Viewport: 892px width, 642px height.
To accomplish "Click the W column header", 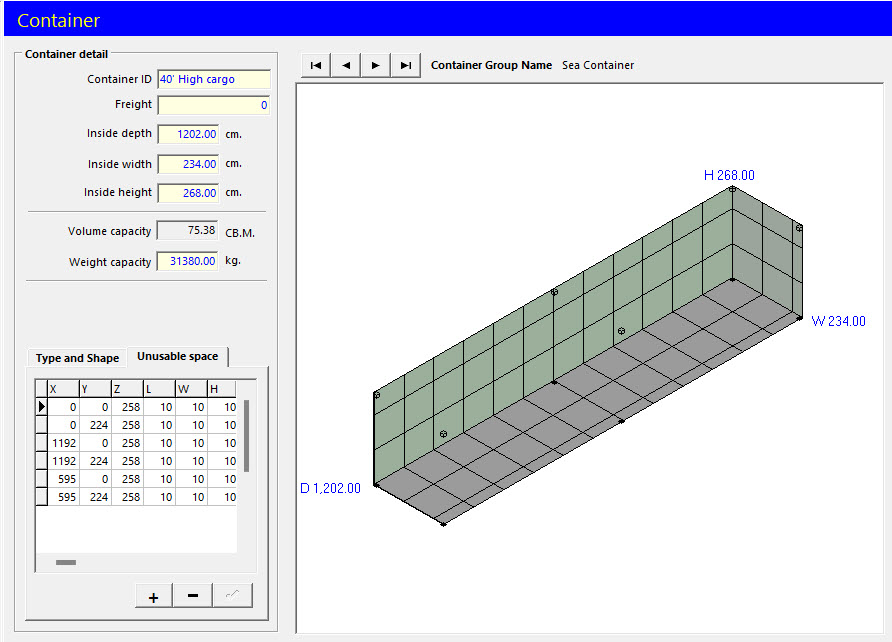I will click(x=191, y=389).
